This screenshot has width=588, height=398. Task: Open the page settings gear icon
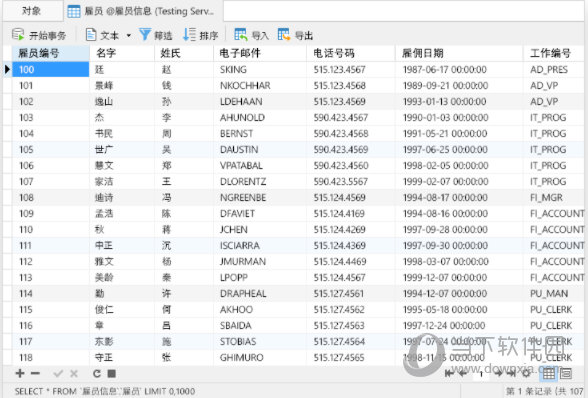[526, 373]
